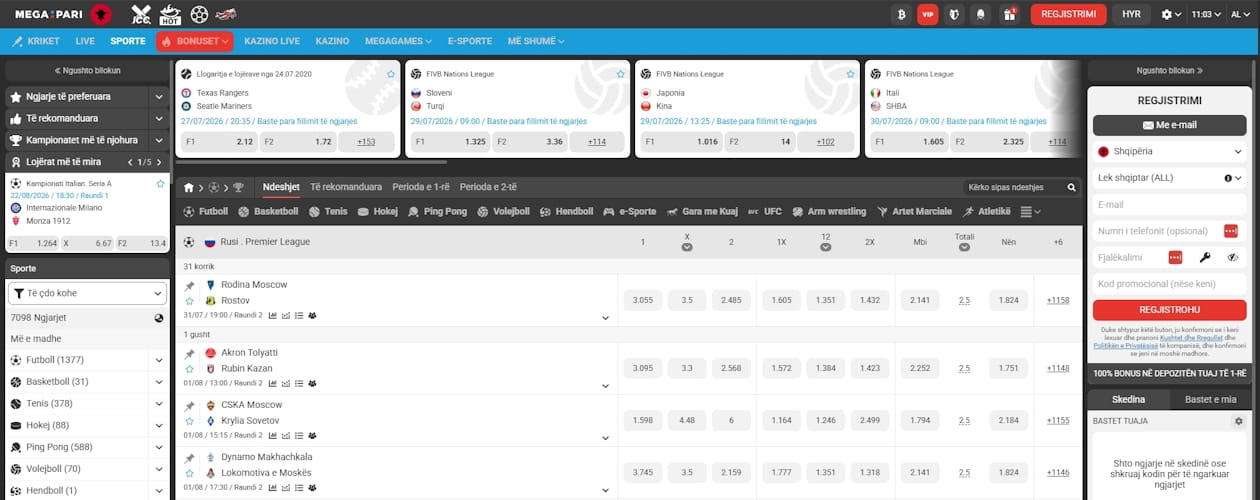Filter matches by Ping Pong
The width and height of the screenshot is (1260, 500).
(438, 212)
